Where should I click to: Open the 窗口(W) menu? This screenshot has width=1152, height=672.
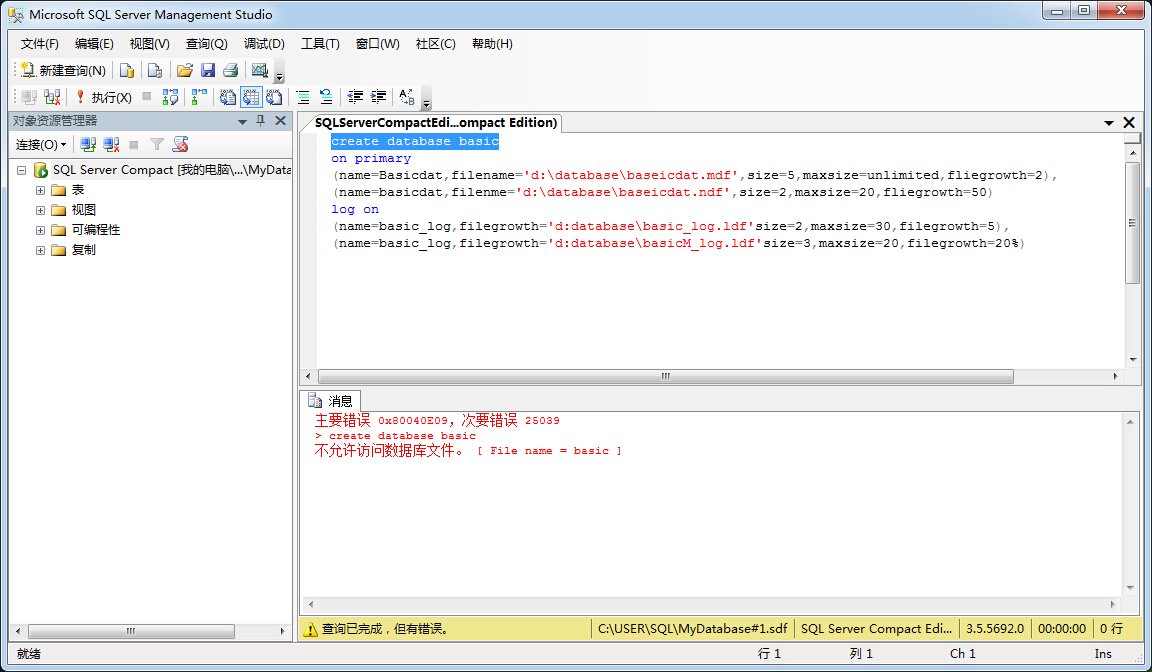(x=378, y=43)
